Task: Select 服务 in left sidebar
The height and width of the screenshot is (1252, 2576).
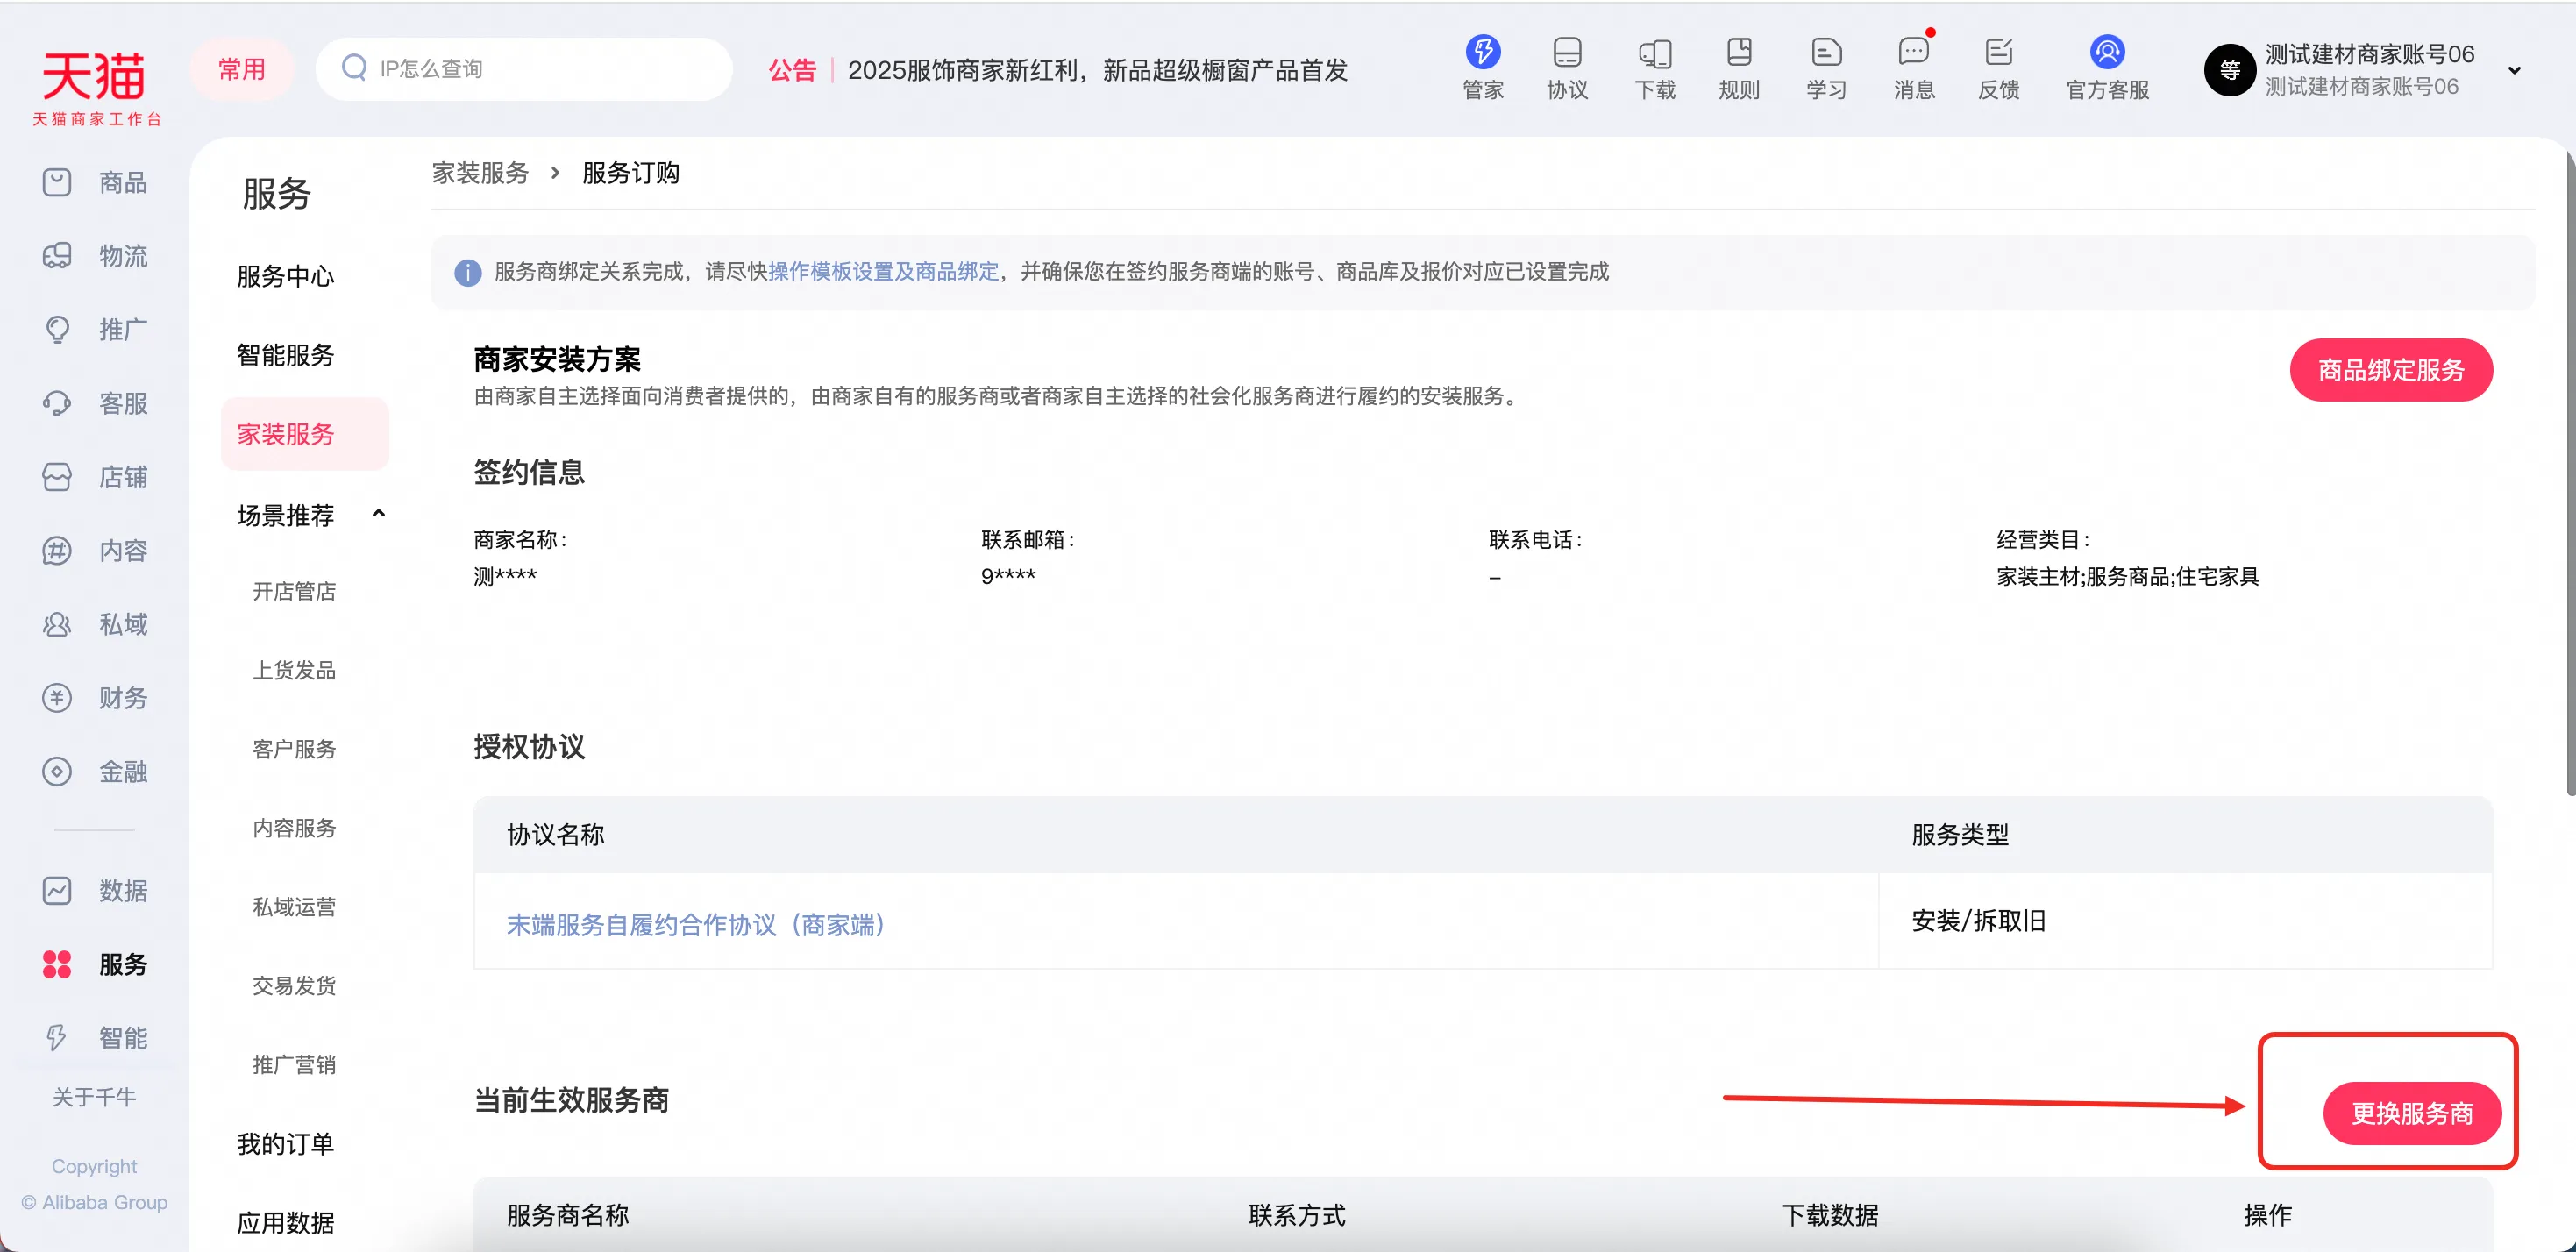Action: [x=95, y=964]
